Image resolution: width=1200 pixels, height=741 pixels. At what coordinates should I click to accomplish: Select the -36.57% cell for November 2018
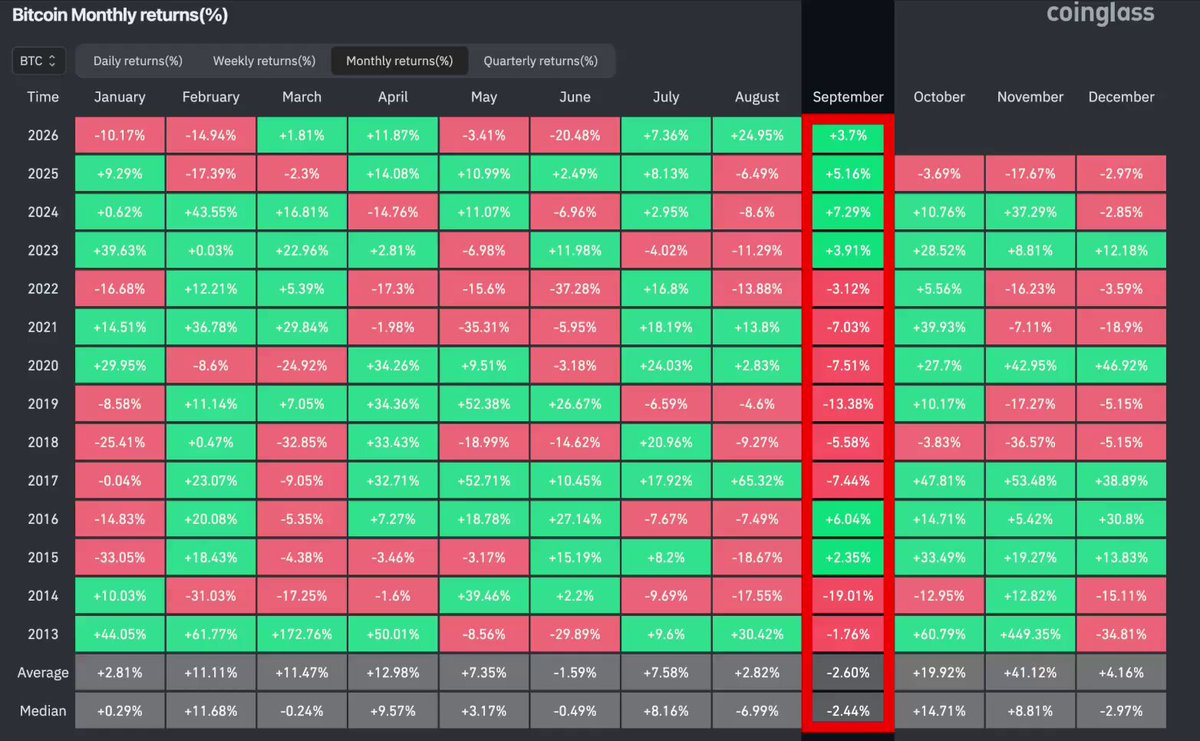(1030, 442)
